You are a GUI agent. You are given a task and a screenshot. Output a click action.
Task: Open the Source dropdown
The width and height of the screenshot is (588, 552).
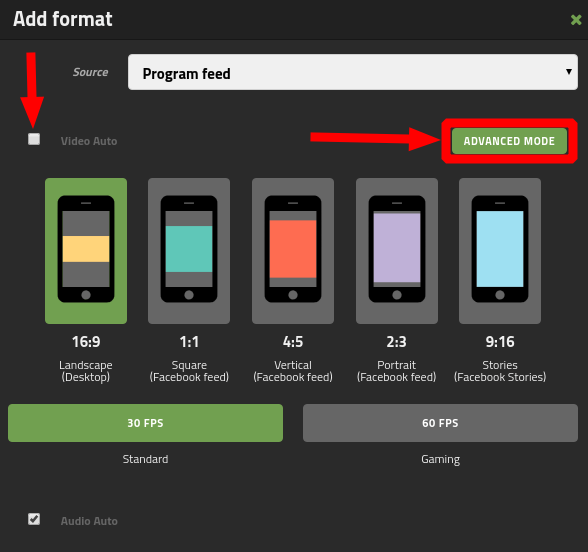[x=352, y=72]
